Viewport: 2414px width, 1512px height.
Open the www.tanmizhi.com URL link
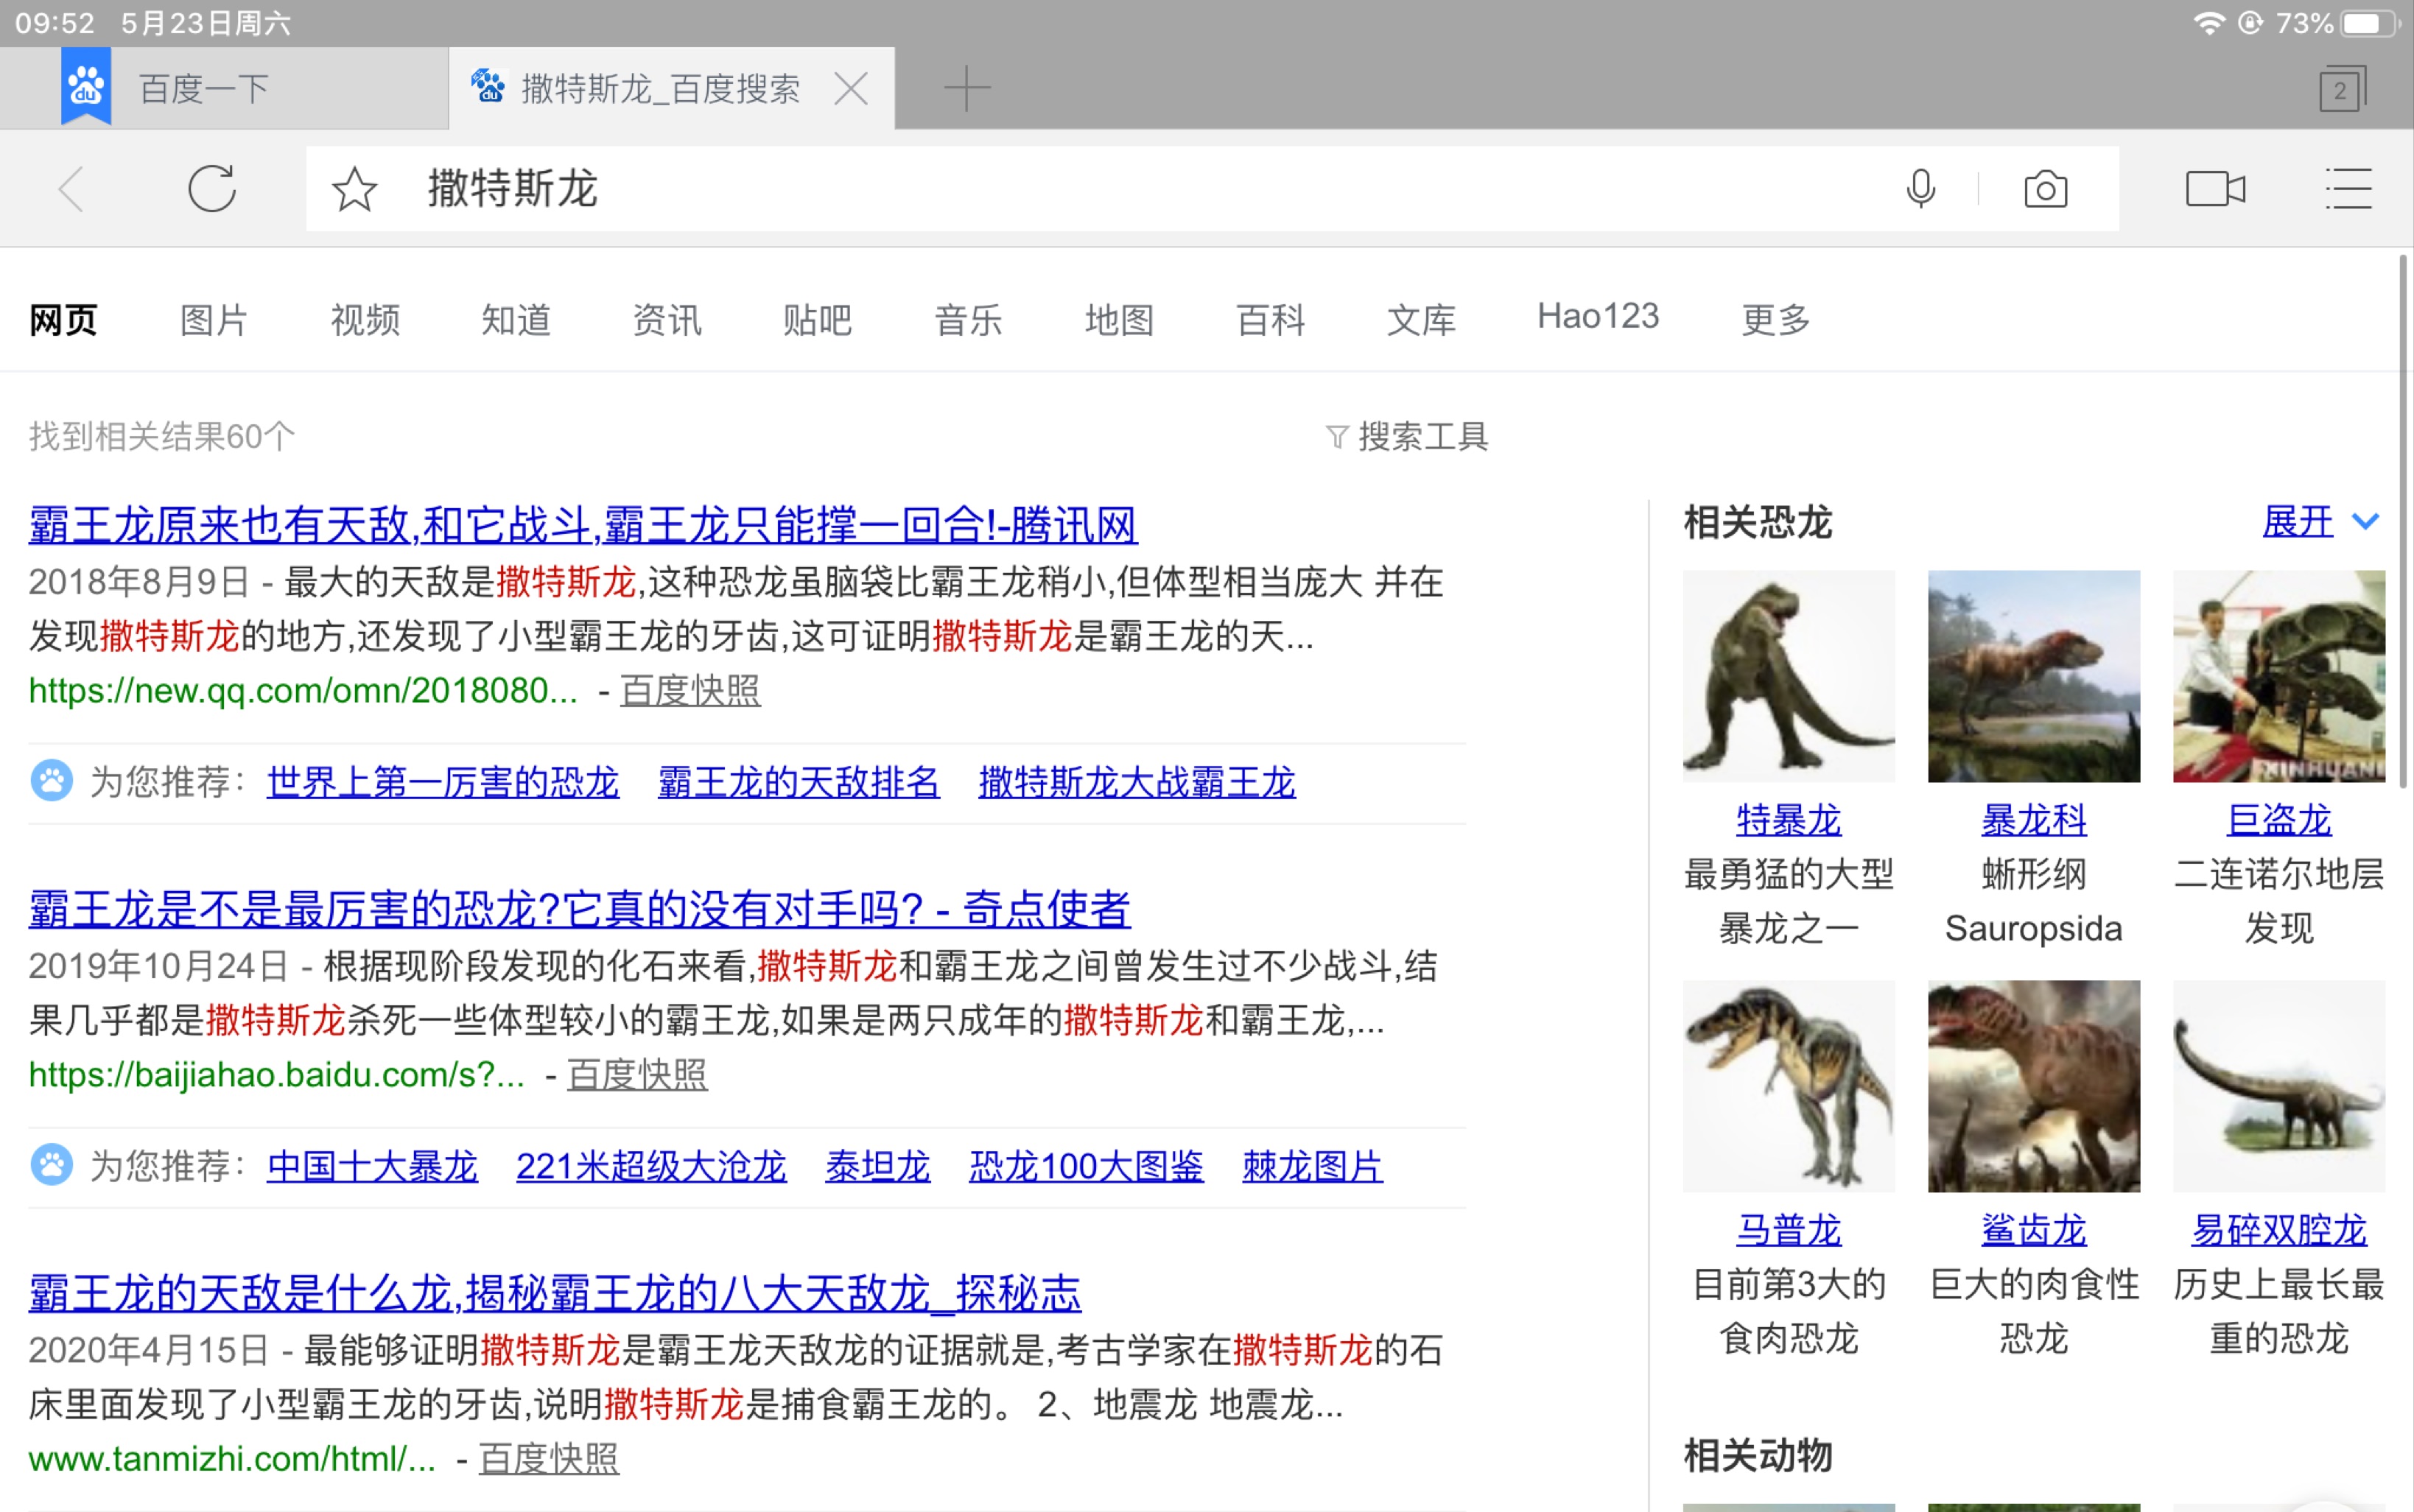click(232, 1458)
